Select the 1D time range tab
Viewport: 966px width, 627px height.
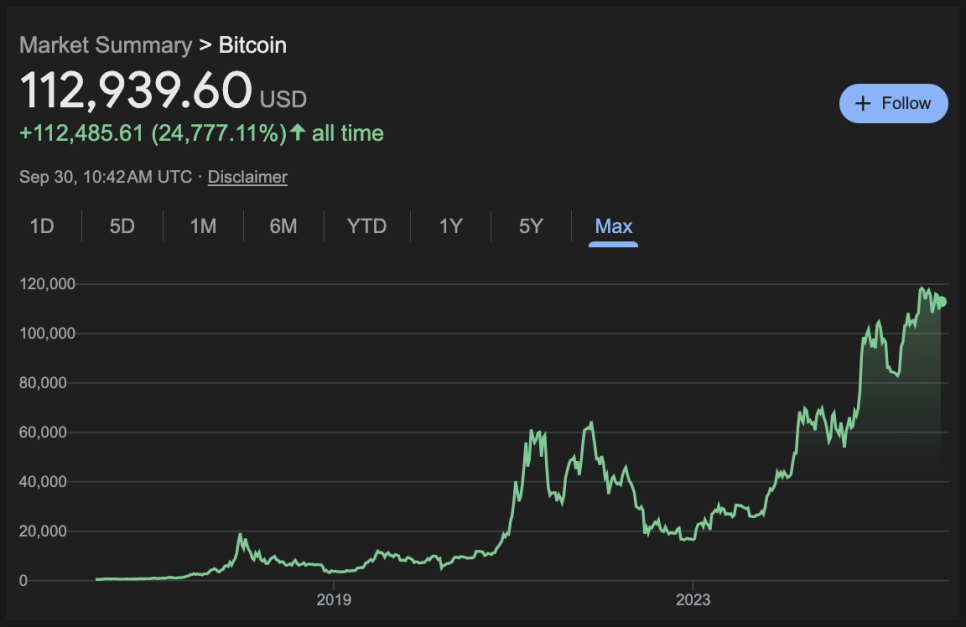click(x=42, y=226)
